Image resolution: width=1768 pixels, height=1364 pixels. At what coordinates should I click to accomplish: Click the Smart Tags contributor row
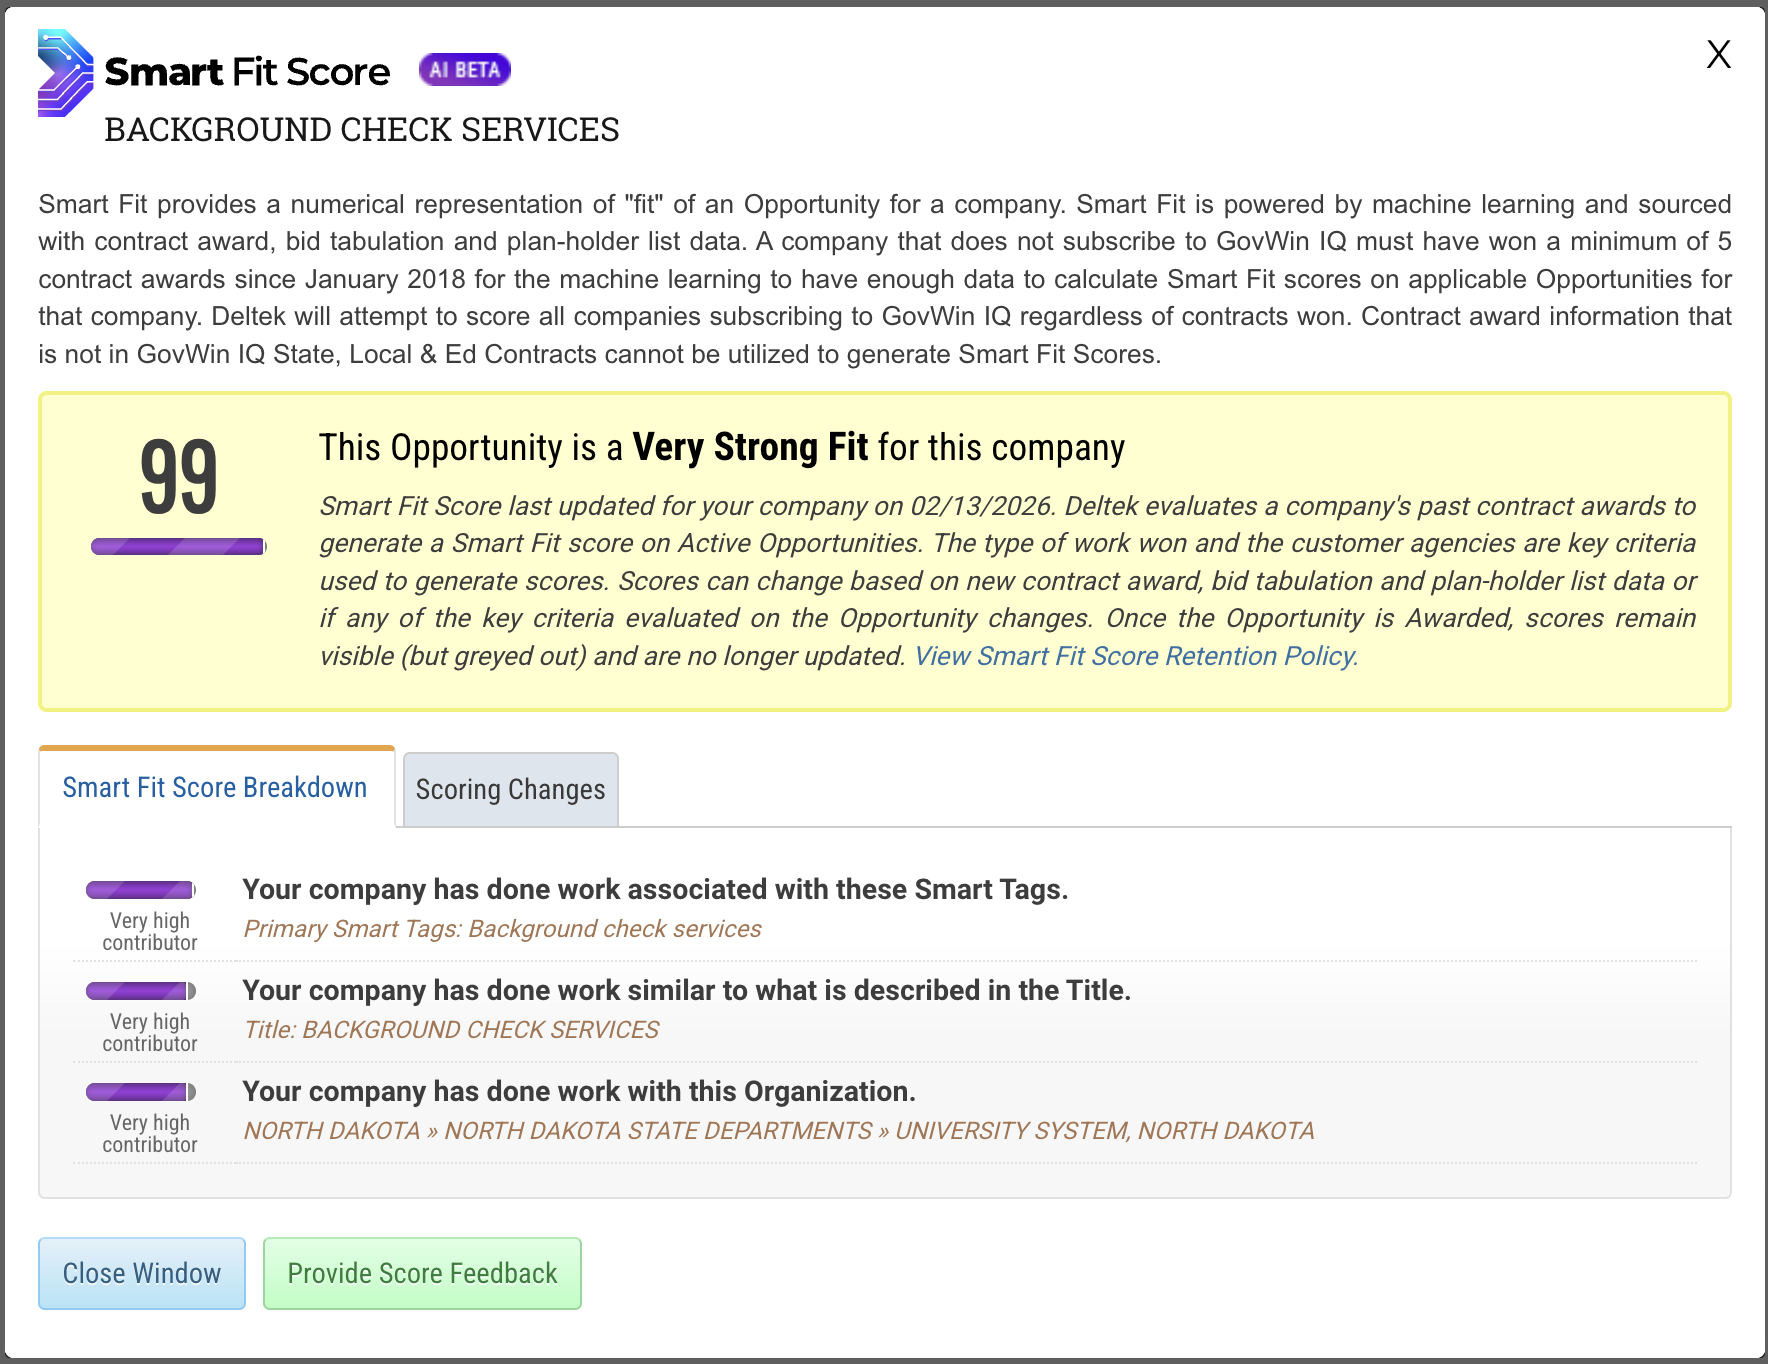click(x=655, y=889)
